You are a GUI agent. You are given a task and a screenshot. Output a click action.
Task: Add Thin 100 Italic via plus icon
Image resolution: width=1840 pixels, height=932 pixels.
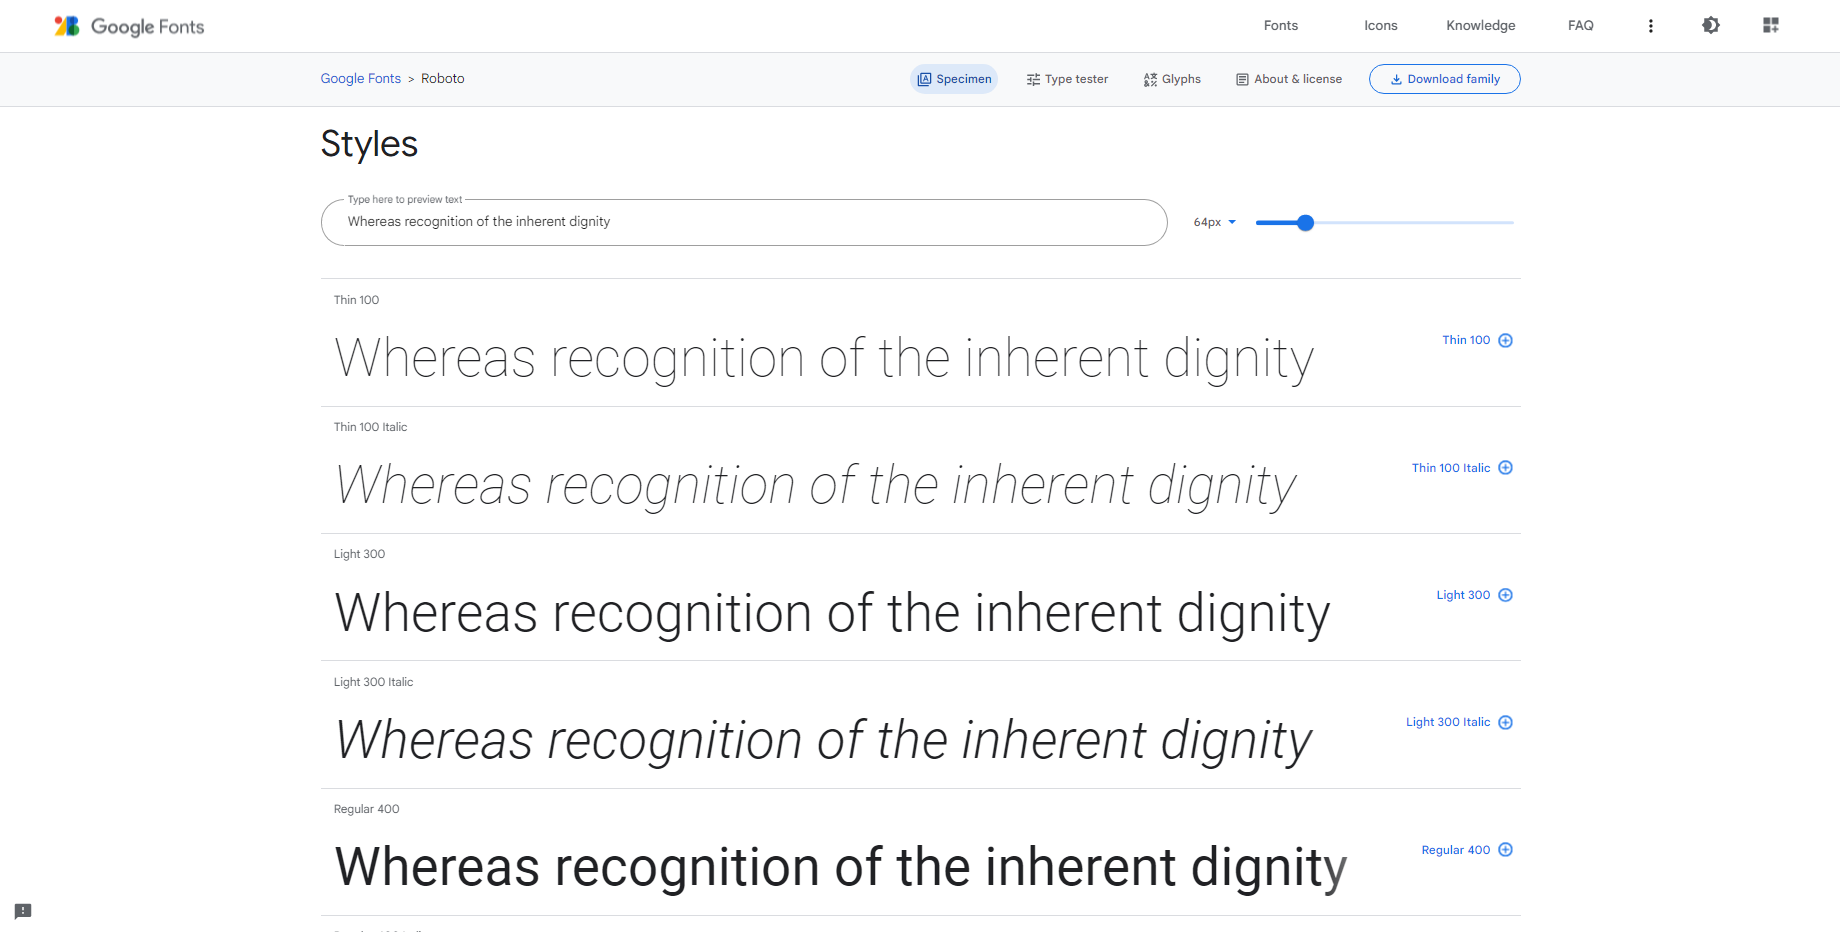tap(1505, 468)
